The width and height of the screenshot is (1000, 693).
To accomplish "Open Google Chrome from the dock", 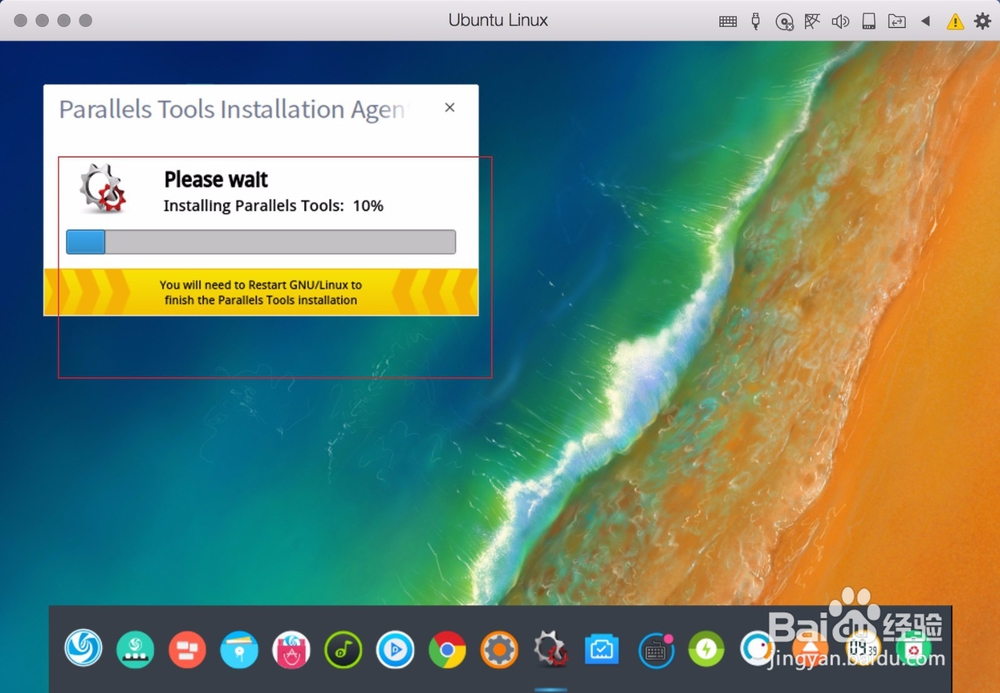I will tap(447, 649).
